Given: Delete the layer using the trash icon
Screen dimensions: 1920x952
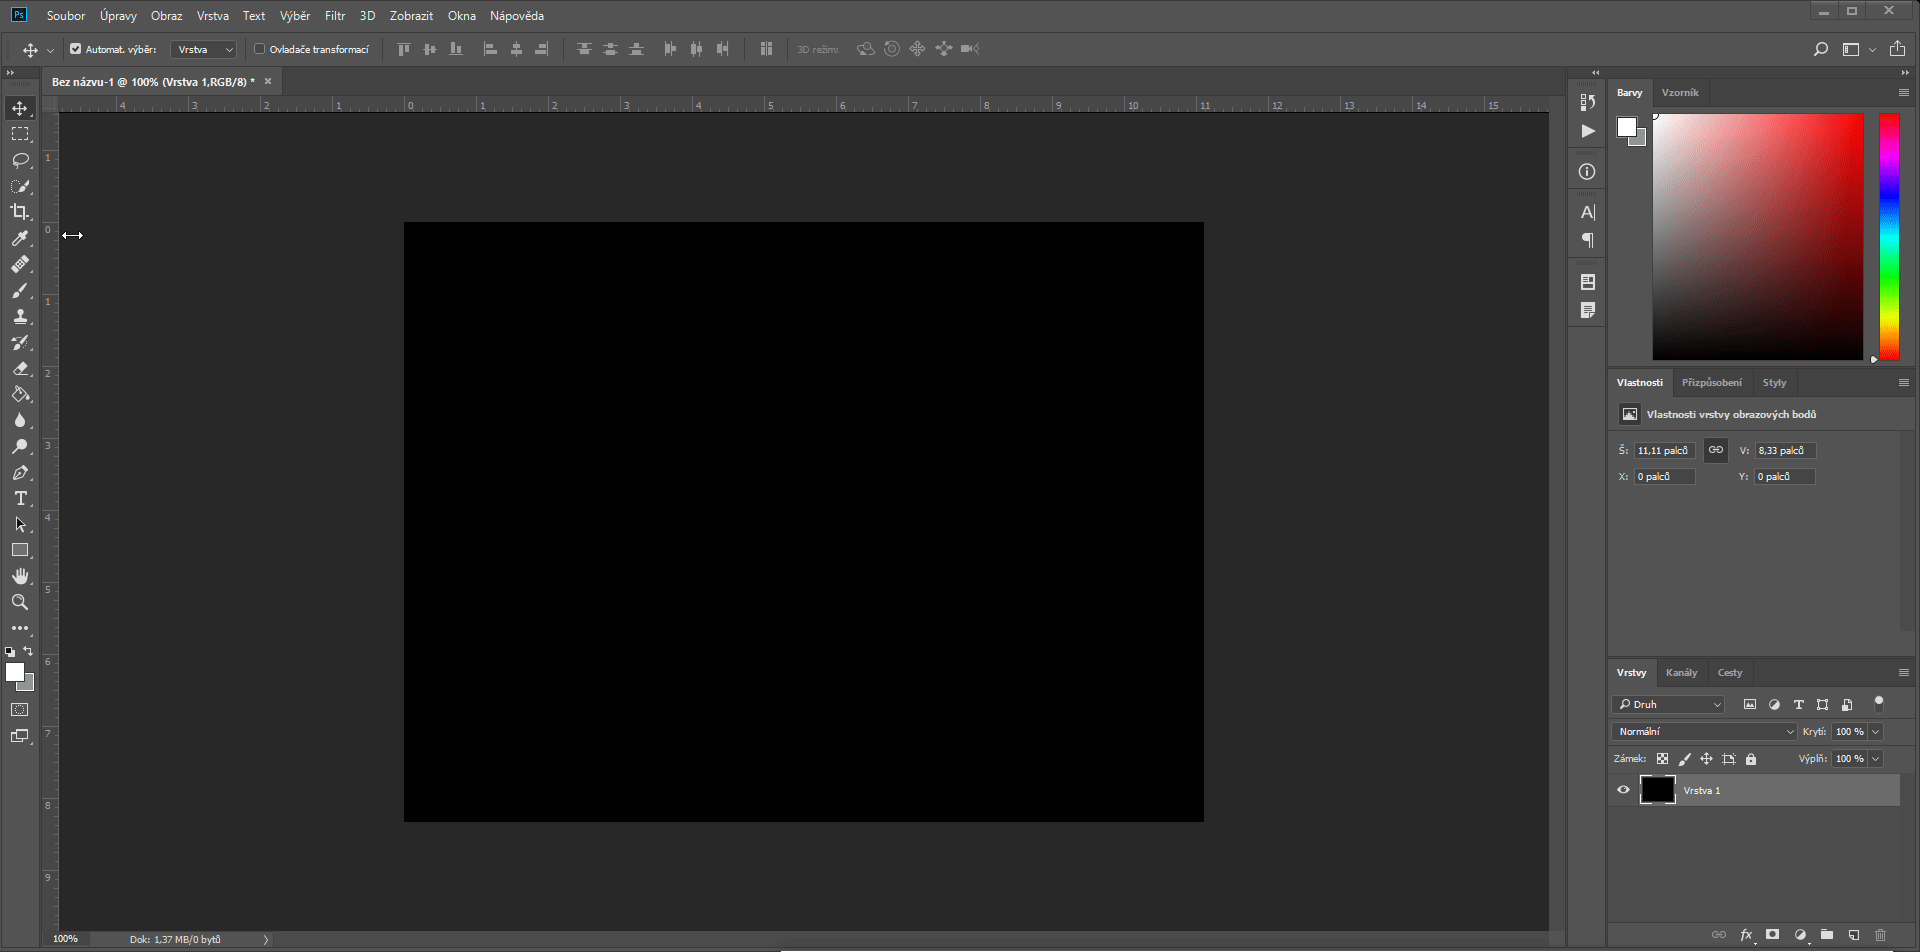Looking at the screenshot, I should point(1881,935).
